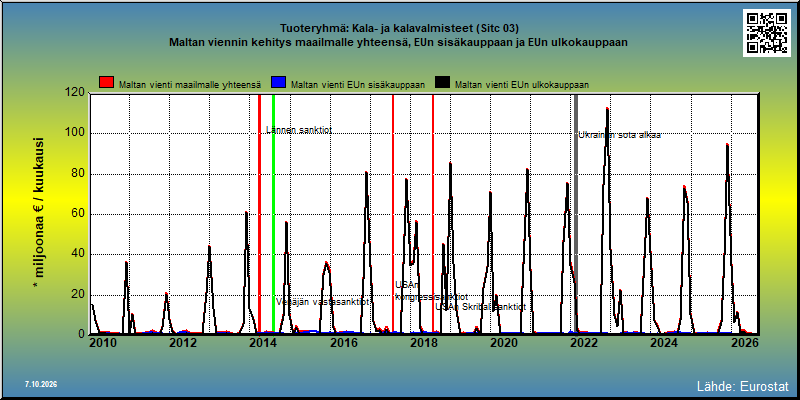Click the 'Lännen sanktiot' annotation
This screenshot has width=800, height=400.
tap(299, 130)
